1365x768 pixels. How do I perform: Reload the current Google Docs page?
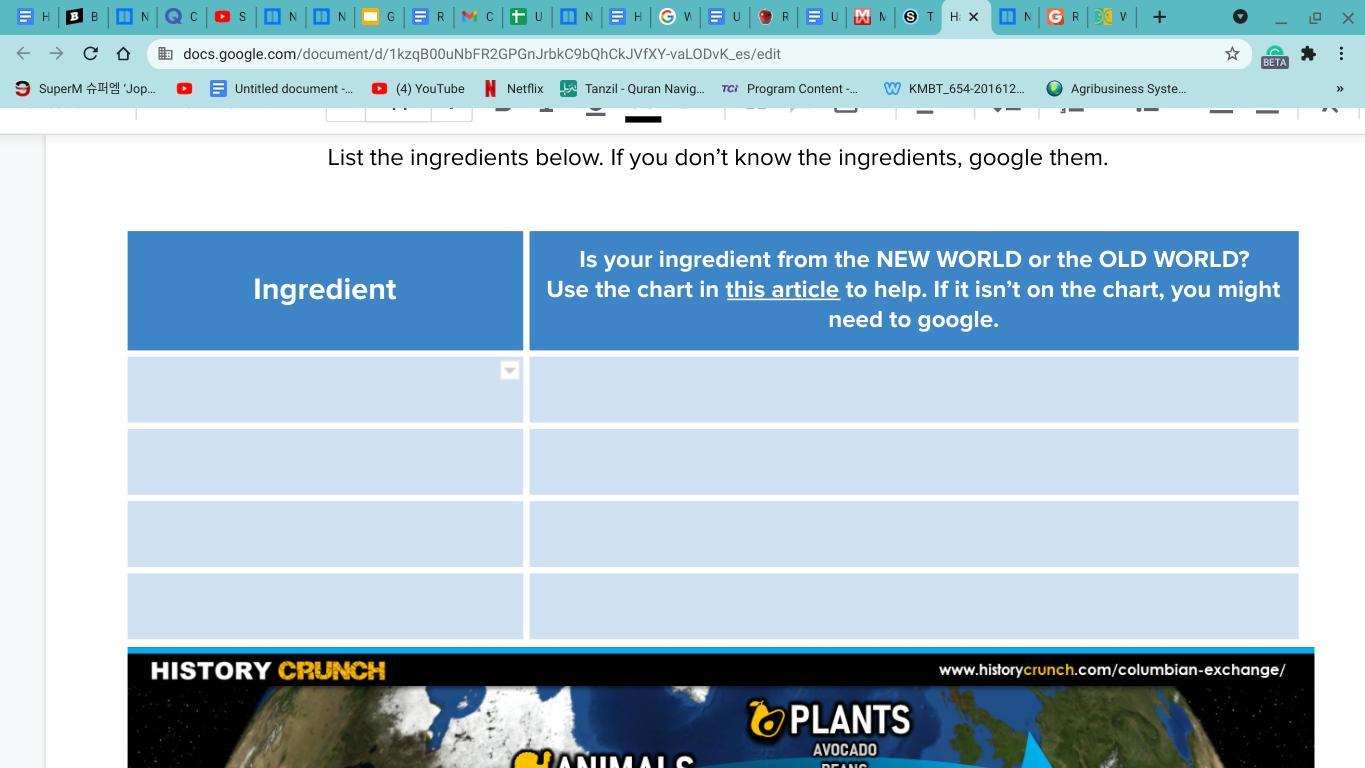(90, 54)
